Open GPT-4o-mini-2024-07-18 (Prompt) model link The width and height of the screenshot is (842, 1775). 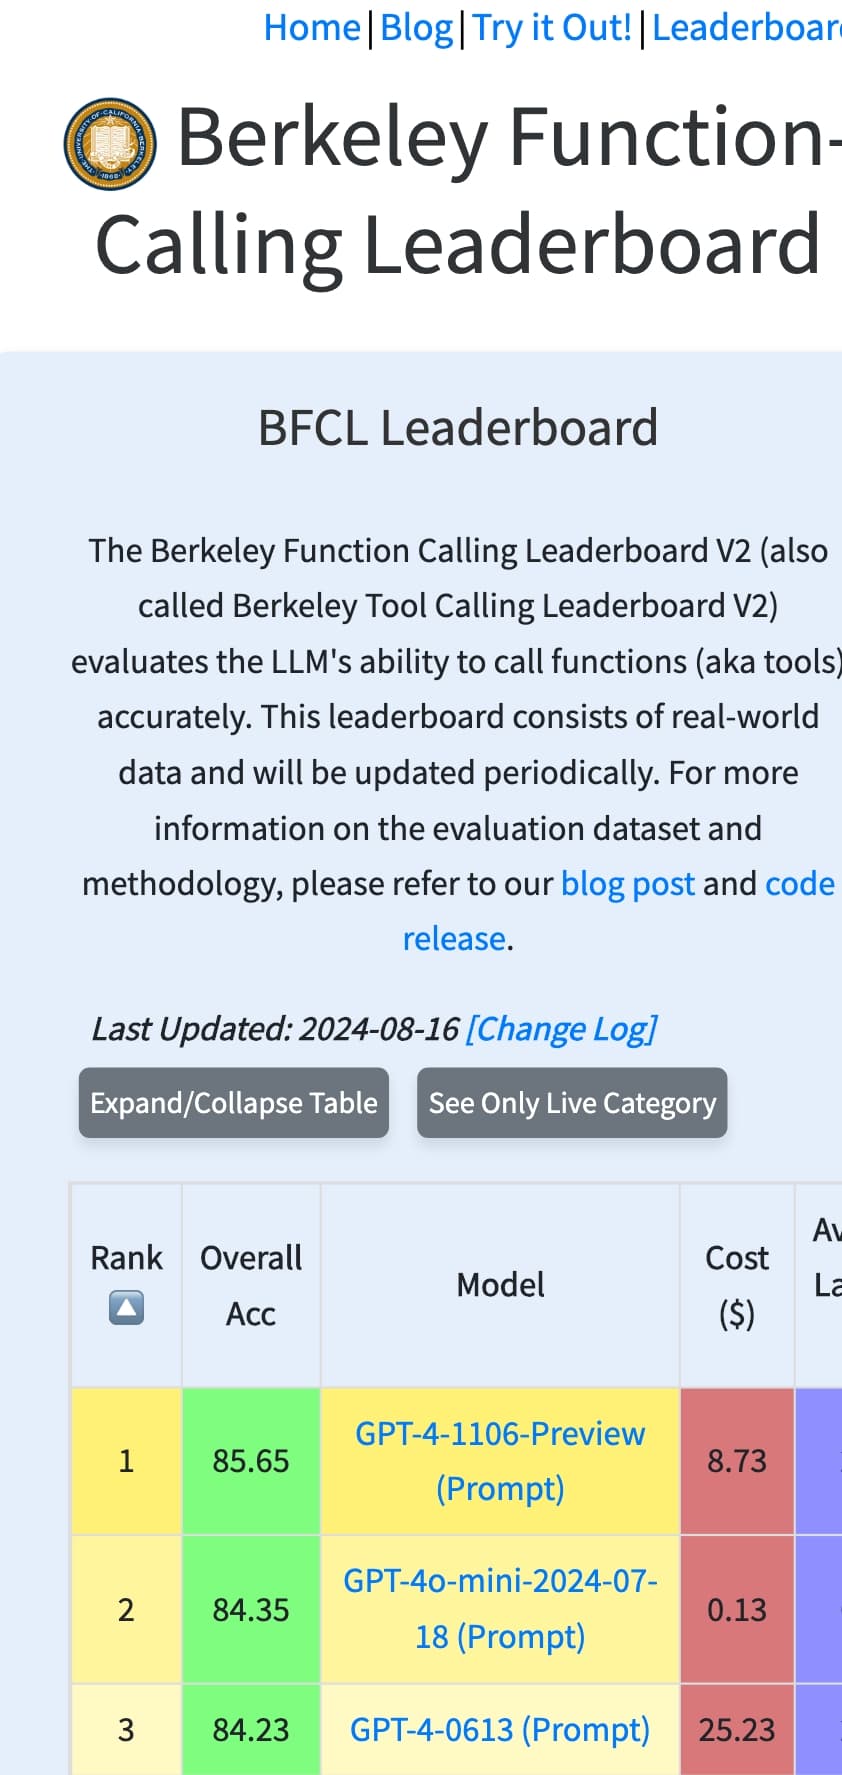pos(500,1608)
